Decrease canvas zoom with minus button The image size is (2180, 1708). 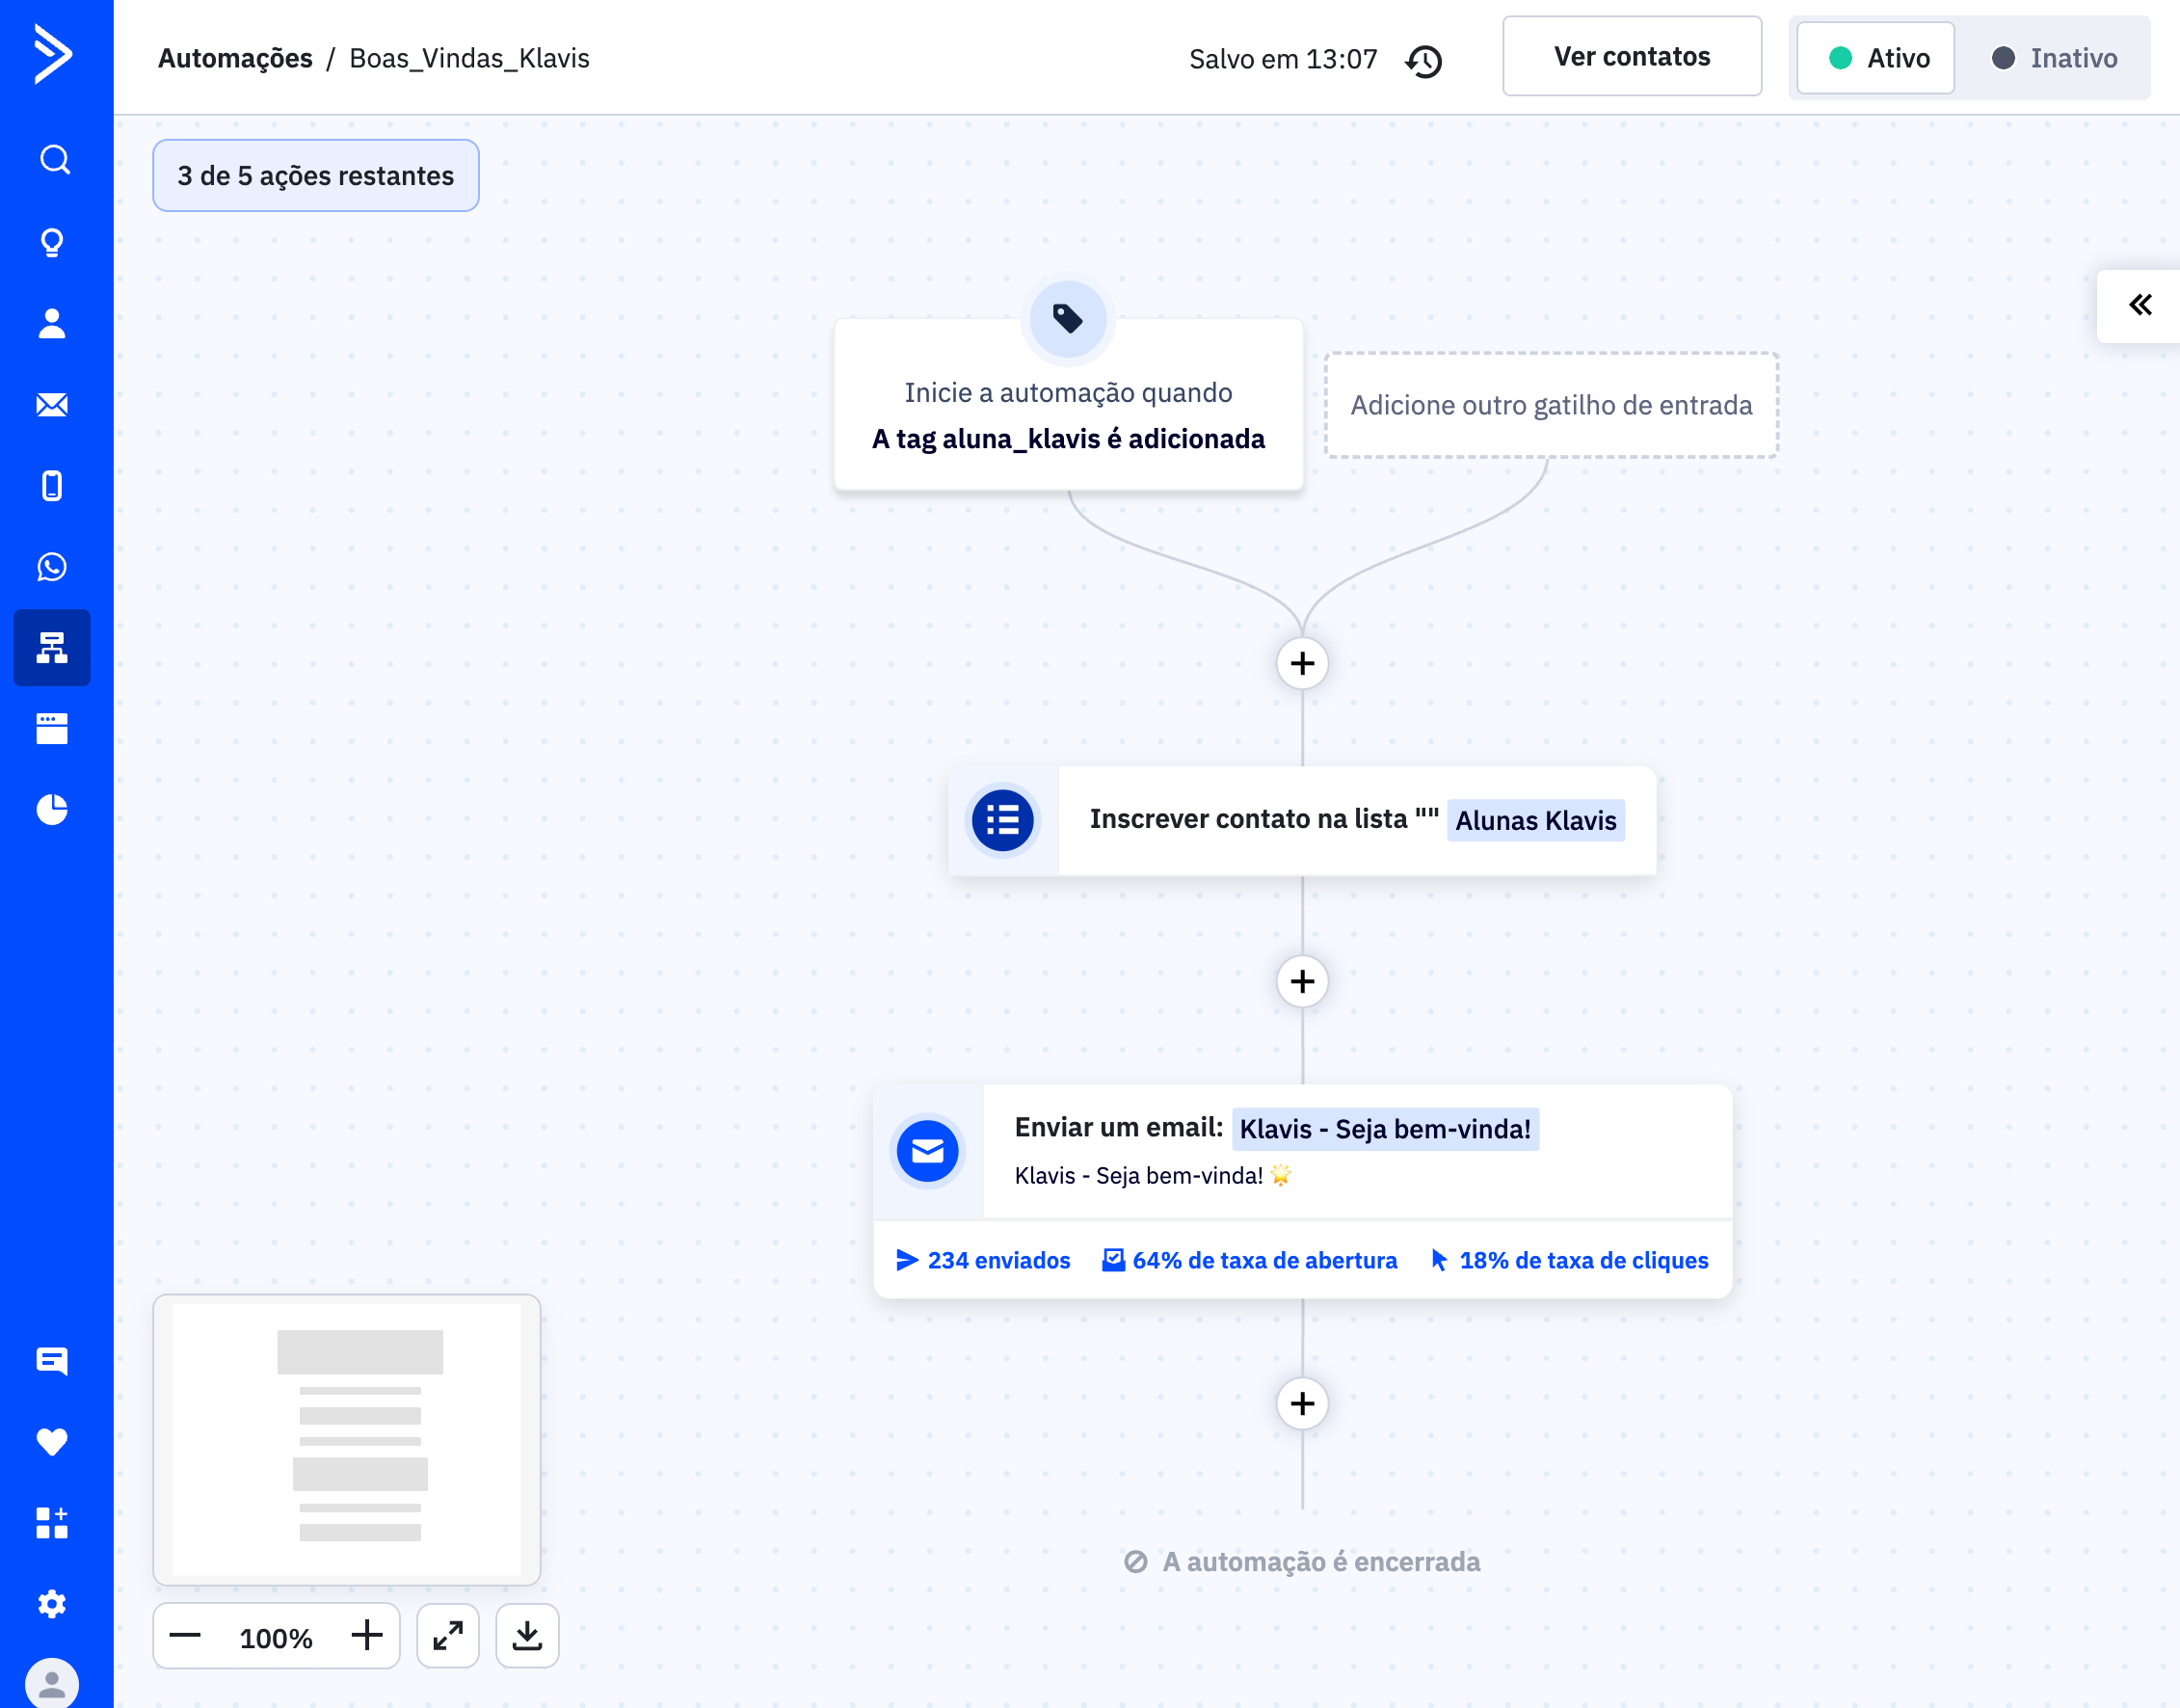[x=185, y=1636]
